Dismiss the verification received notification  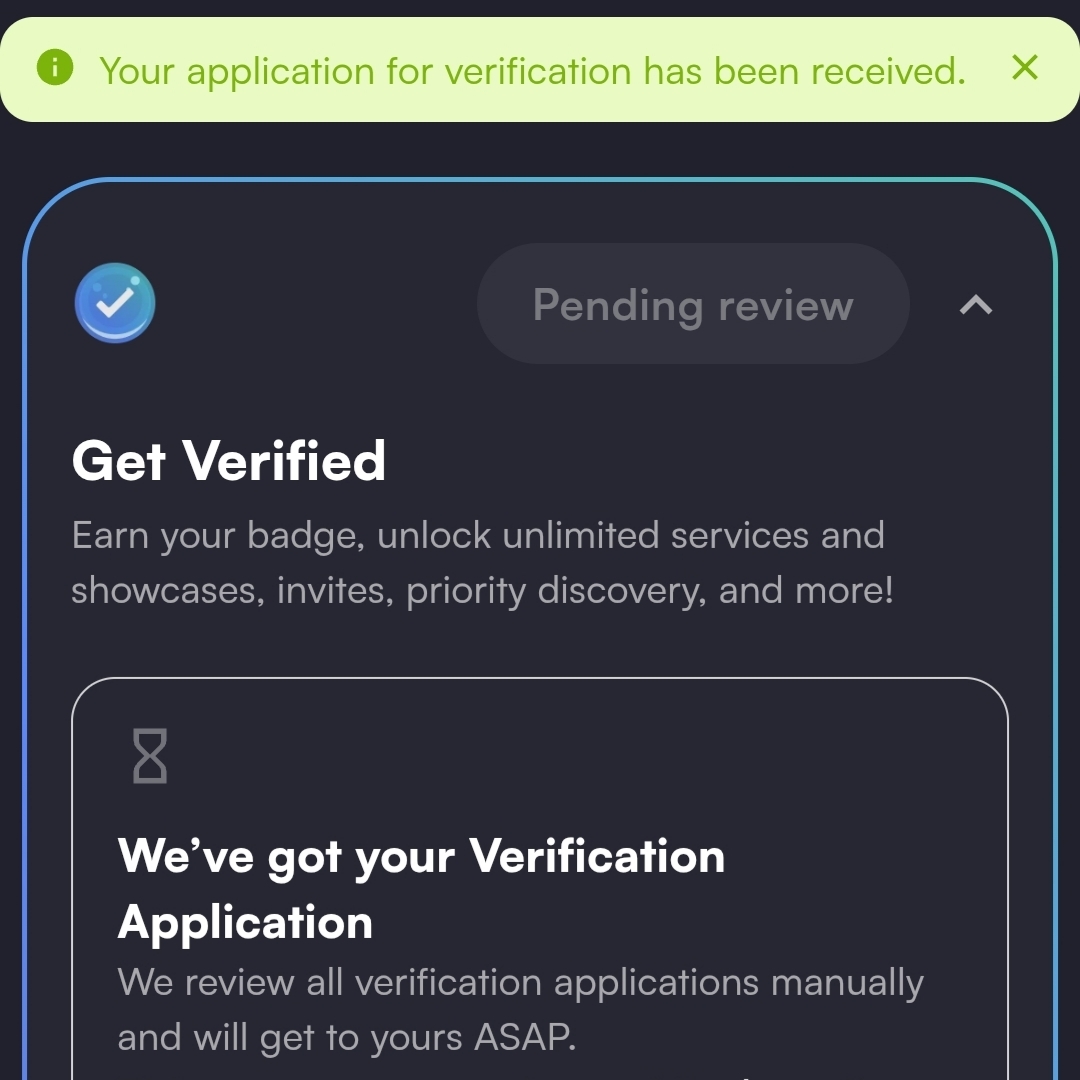click(x=1025, y=68)
